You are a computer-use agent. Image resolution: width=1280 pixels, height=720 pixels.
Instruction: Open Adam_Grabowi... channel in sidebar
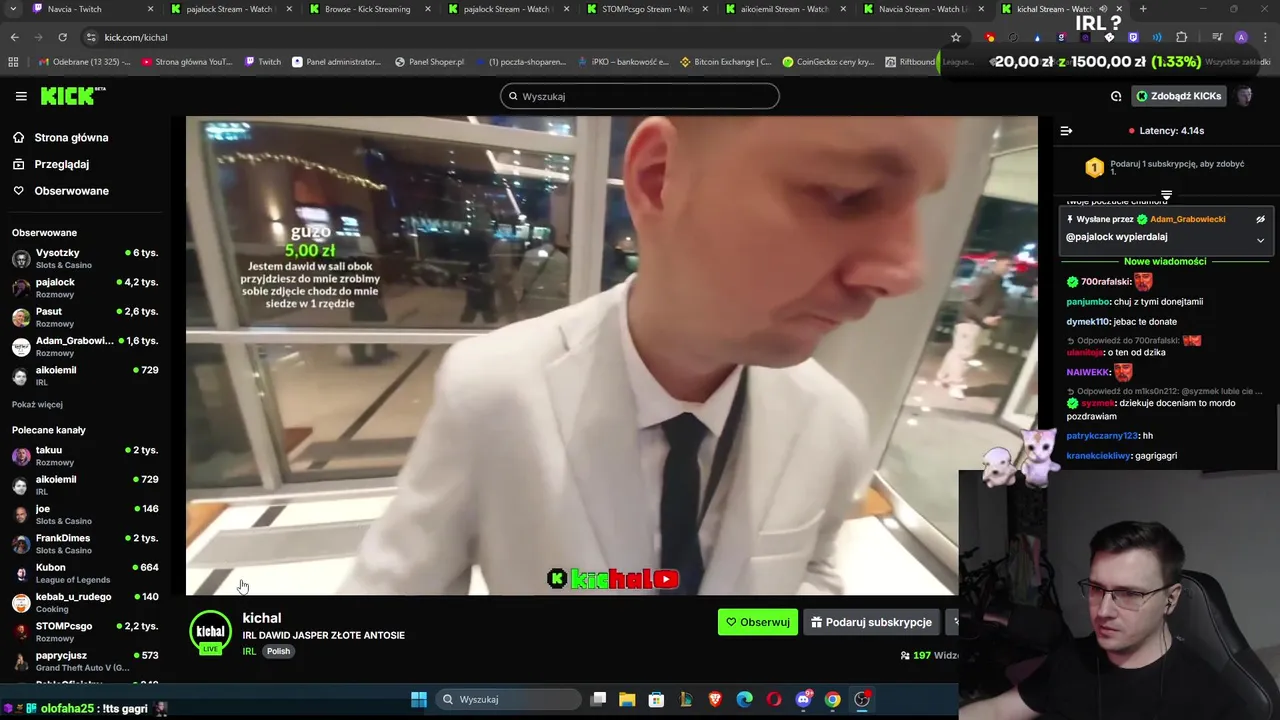coord(85,346)
